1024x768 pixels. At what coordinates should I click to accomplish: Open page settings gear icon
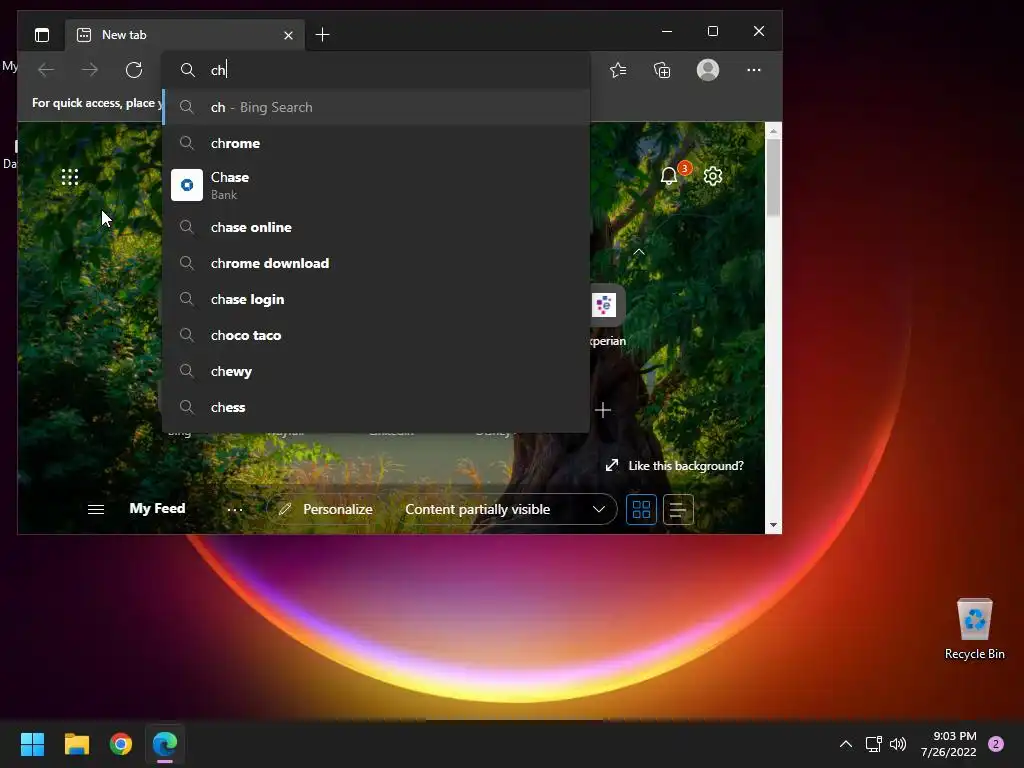712,176
